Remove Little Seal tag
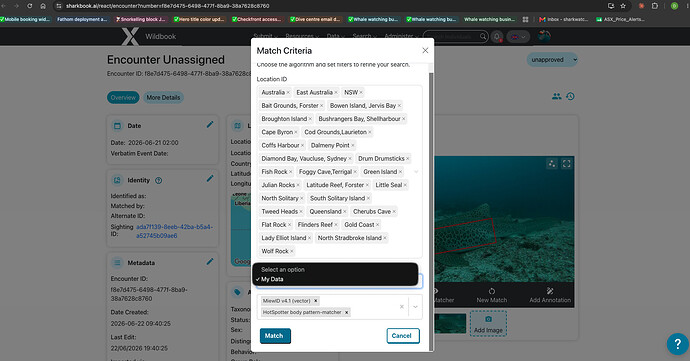This screenshot has width=690, height=361. [x=405, y=185]
